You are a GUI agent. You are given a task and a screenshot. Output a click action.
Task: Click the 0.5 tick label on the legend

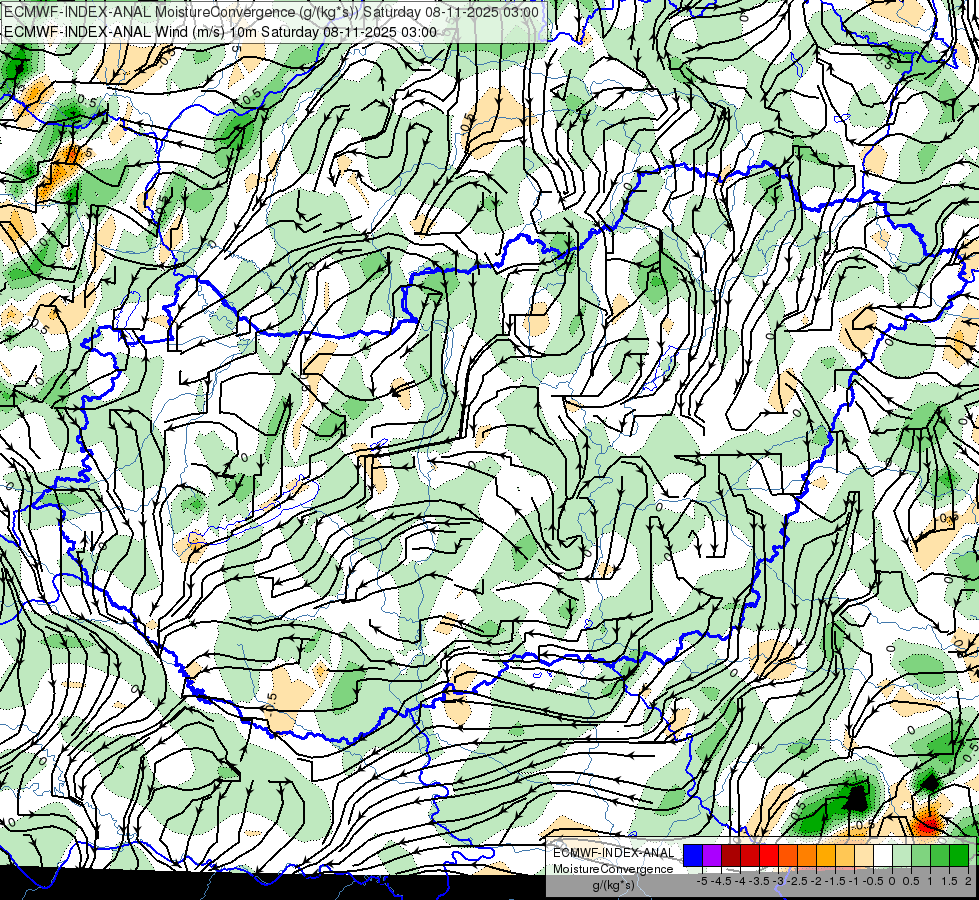tap(911, 881)
